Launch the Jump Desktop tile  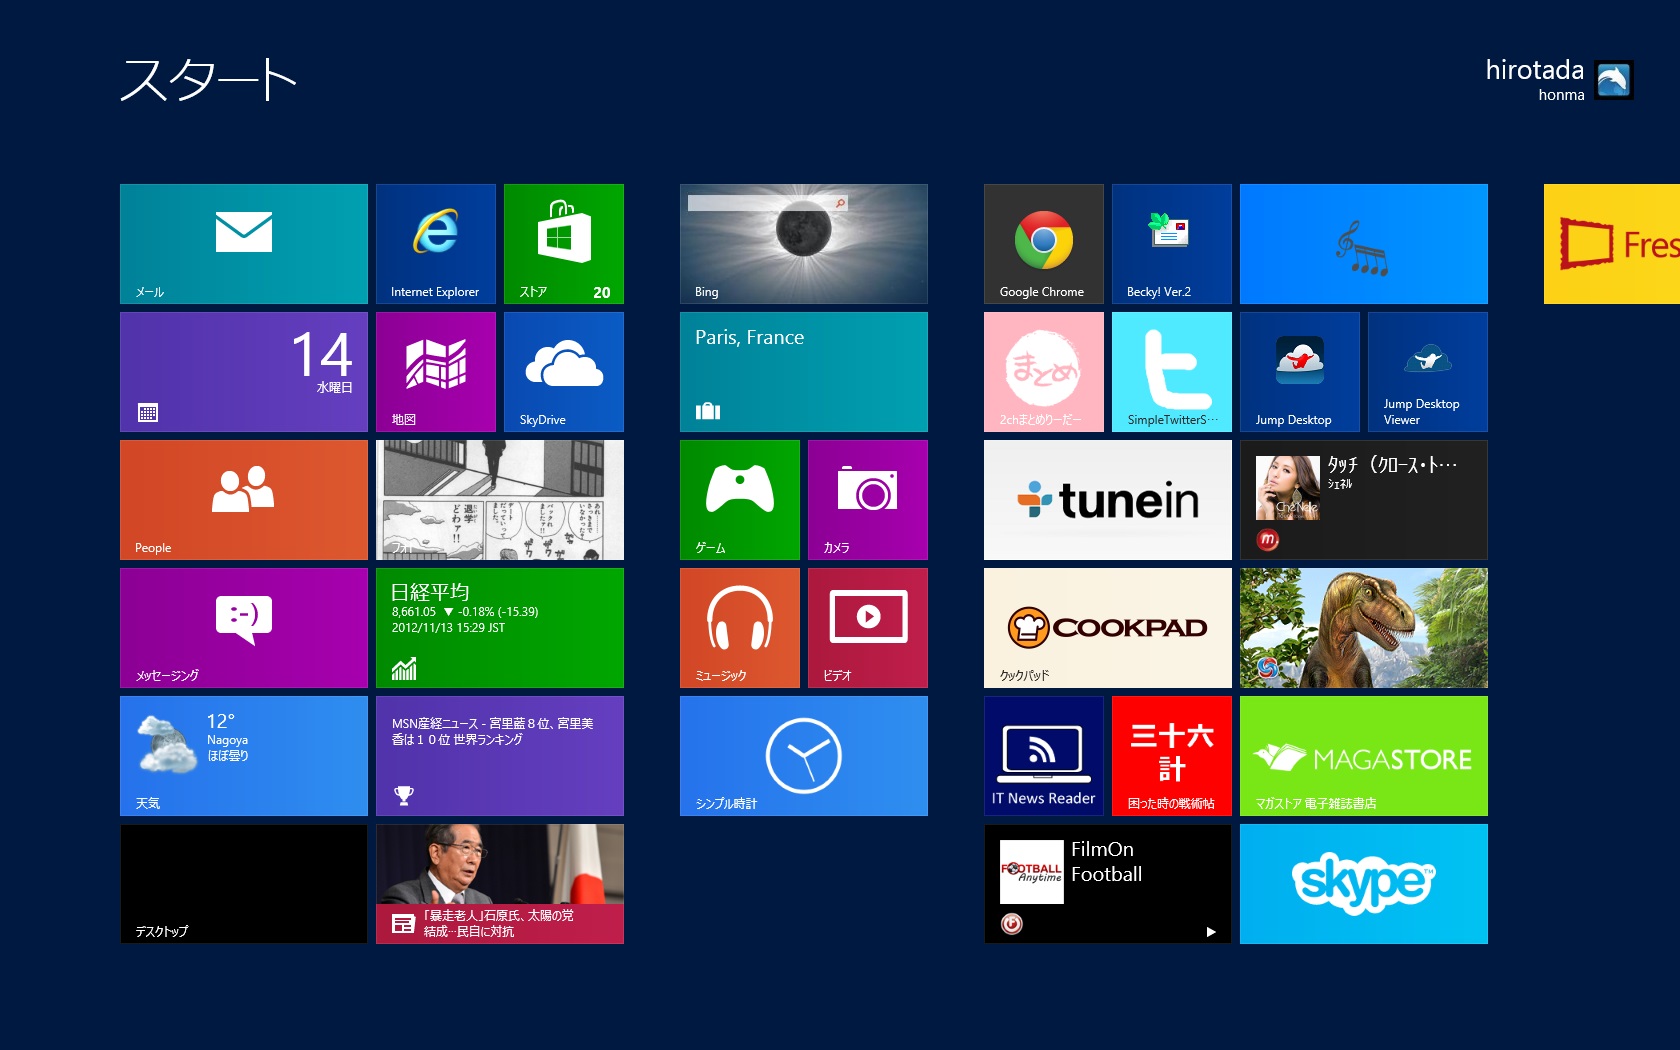[x=1300, y=372]
